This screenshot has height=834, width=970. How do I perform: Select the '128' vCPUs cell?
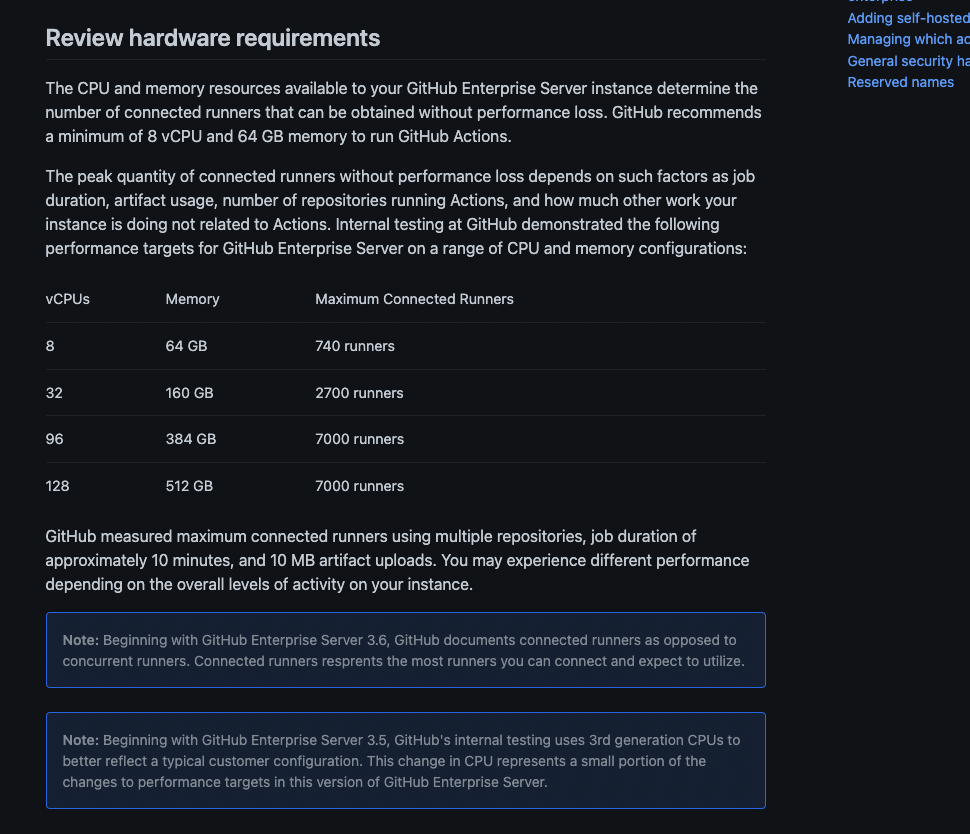[58, 486]
